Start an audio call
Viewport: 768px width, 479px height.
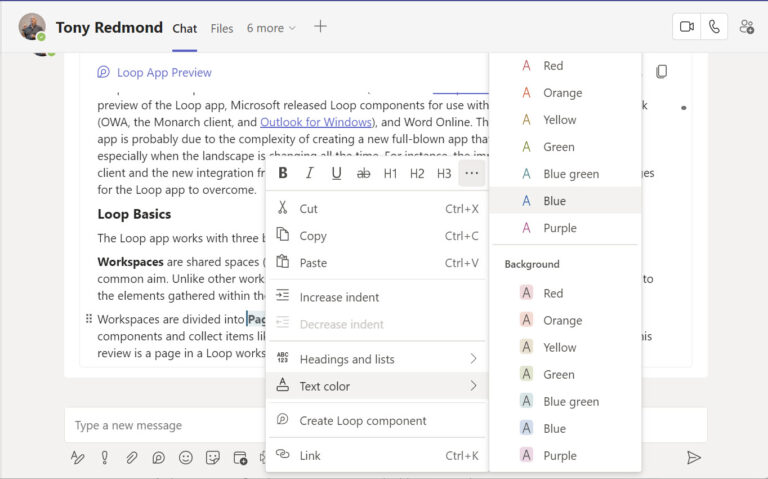point(714,27)
